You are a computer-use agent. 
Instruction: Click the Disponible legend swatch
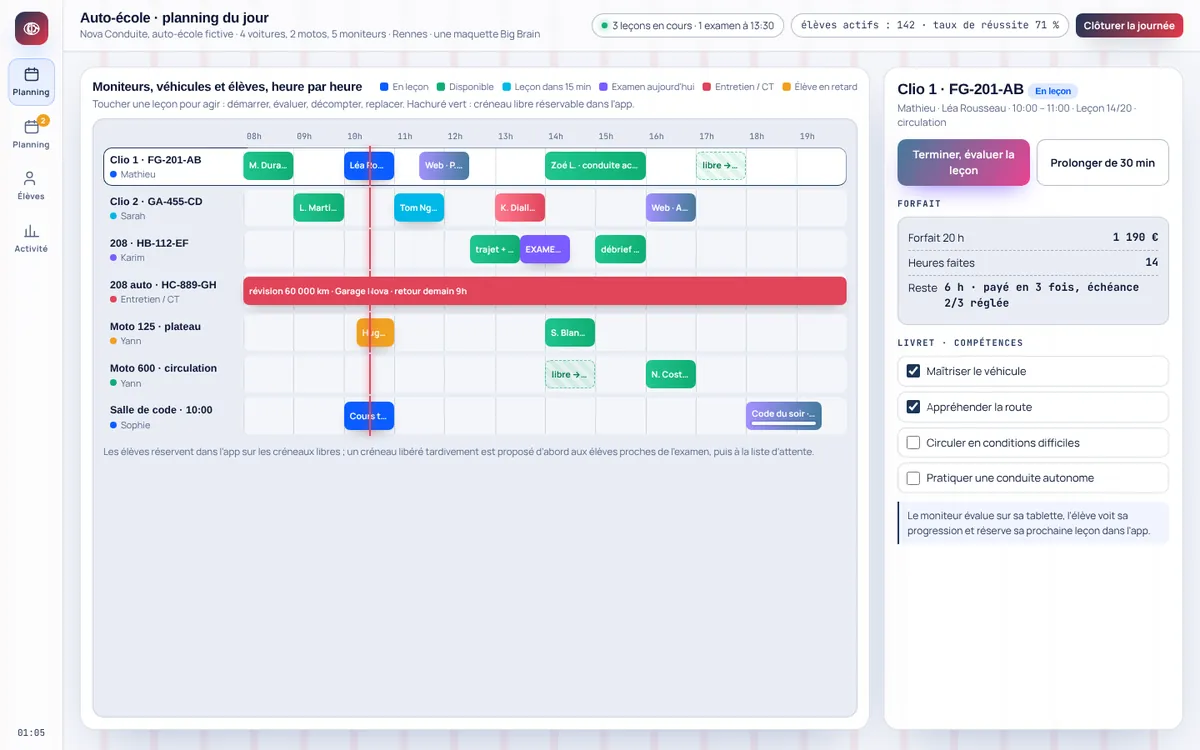click(441, 87)
